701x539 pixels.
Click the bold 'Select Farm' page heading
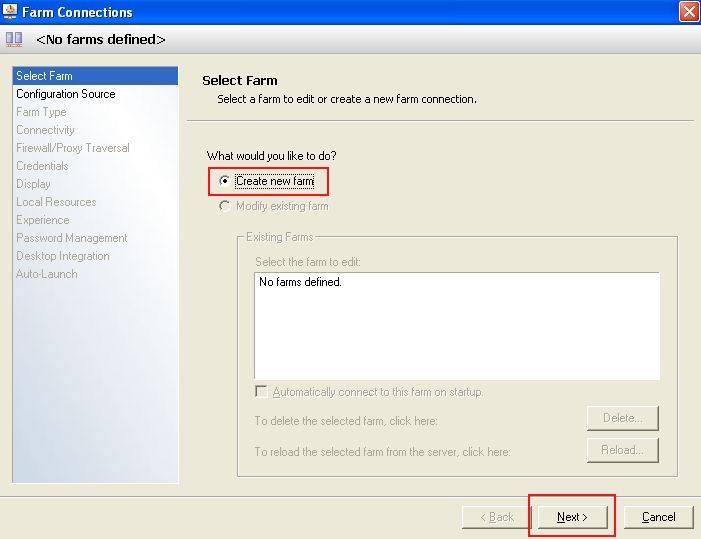pos(240,80)
